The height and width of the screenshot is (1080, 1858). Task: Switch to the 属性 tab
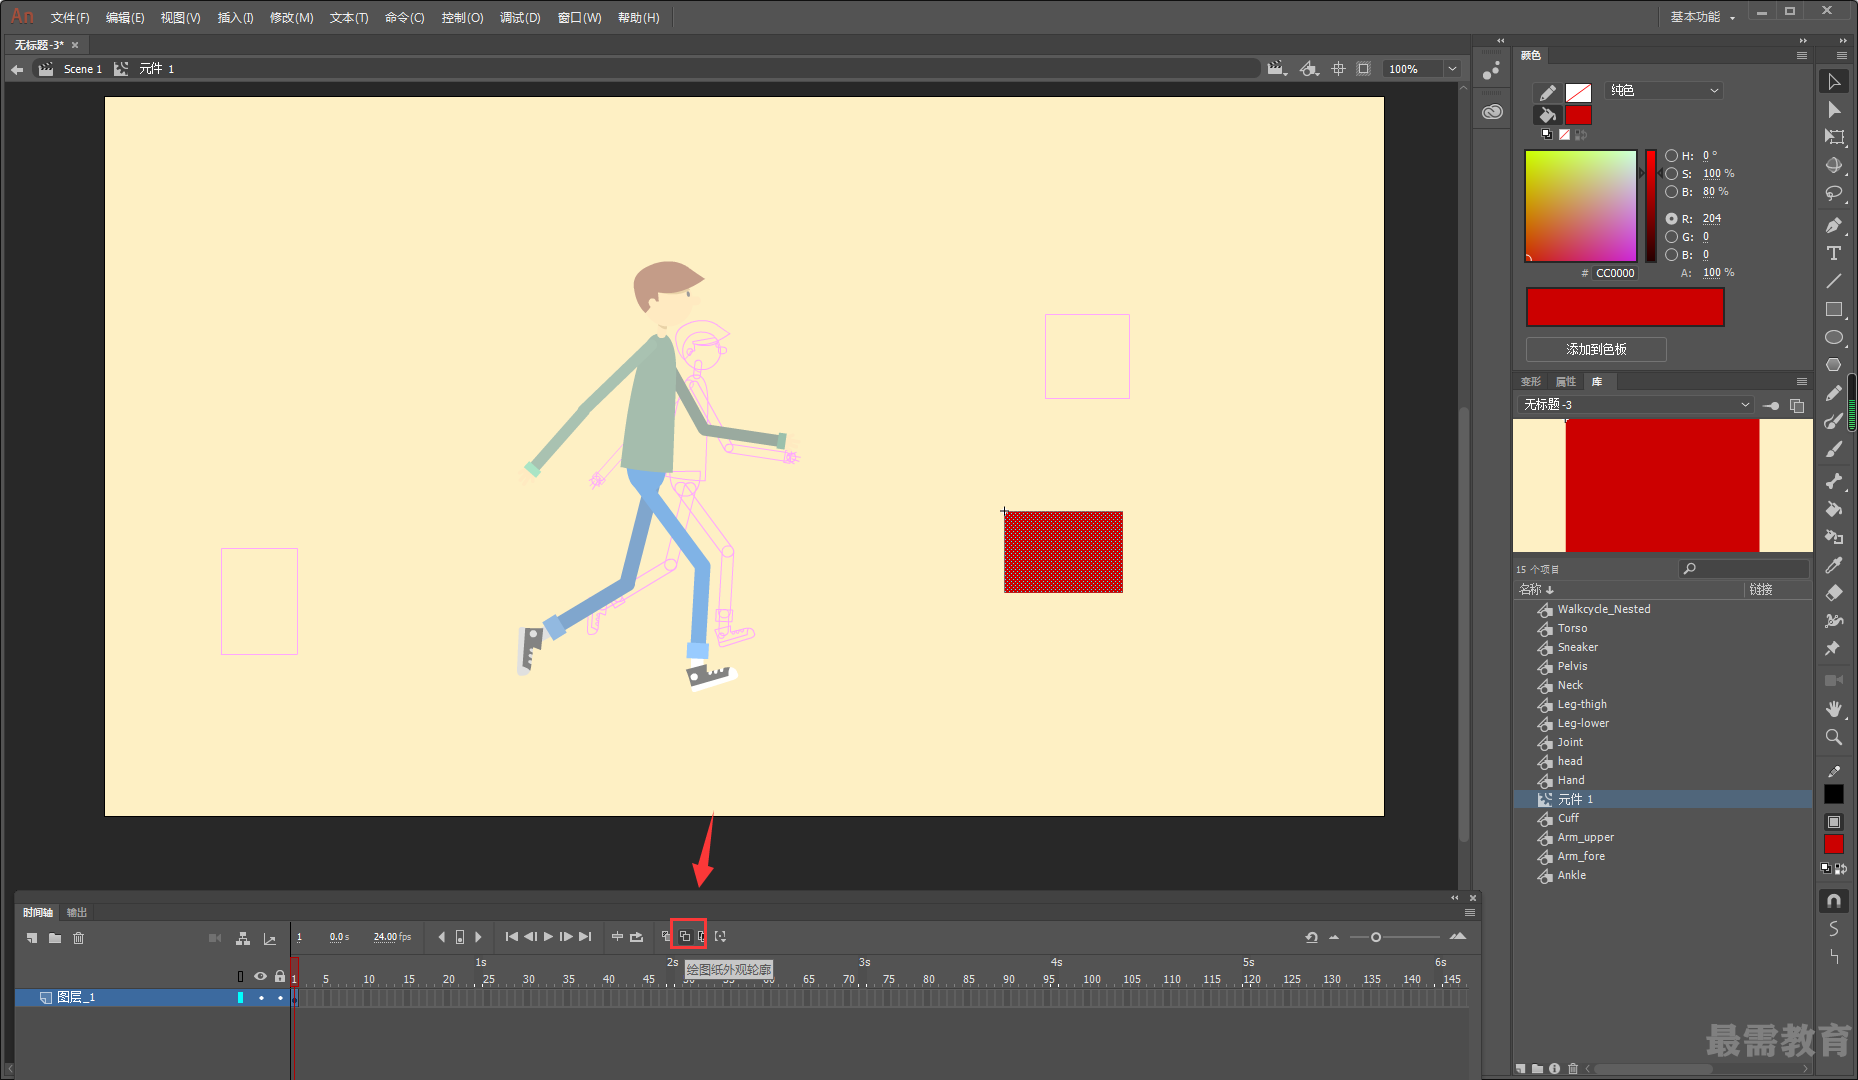pyautogui.click(x=1565, y=382)
